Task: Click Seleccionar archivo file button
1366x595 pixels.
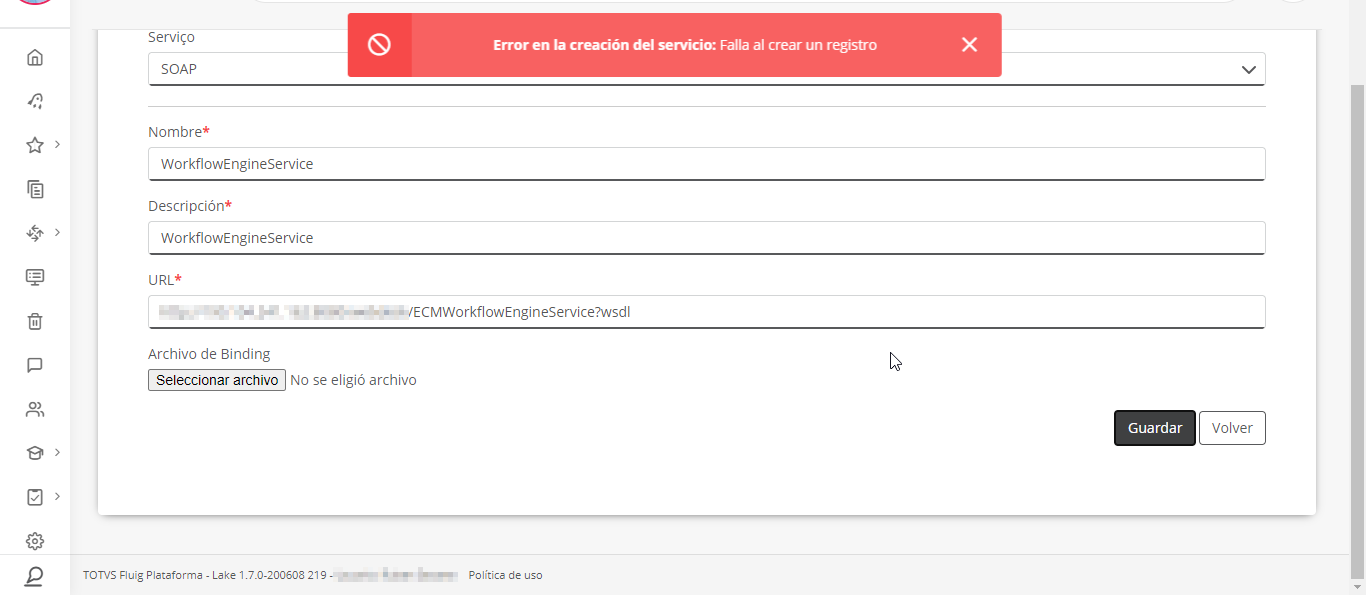Action: (x=217, y=380)
